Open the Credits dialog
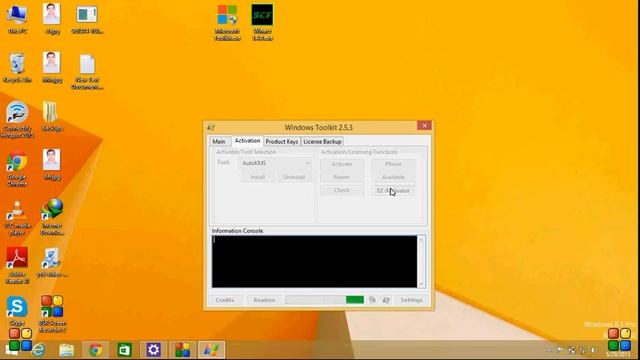640x360 pixels. click(x=225, y=300)
